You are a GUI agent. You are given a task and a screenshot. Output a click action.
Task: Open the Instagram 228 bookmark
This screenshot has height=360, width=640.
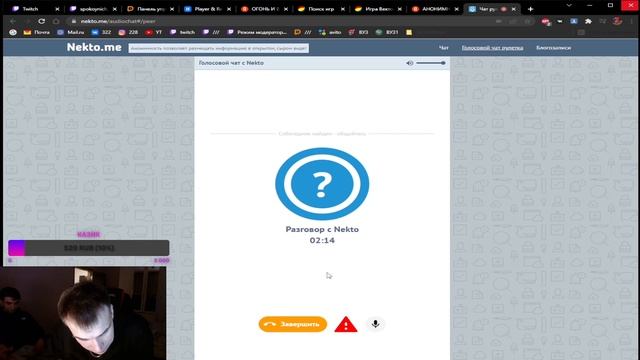tap(129, 32)
